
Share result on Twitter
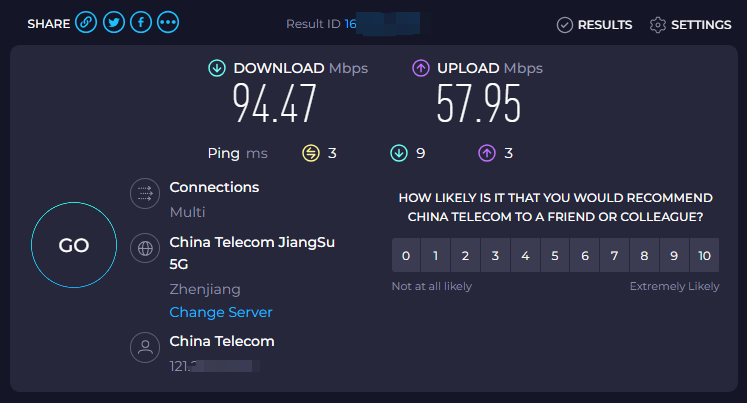(114, 23)
